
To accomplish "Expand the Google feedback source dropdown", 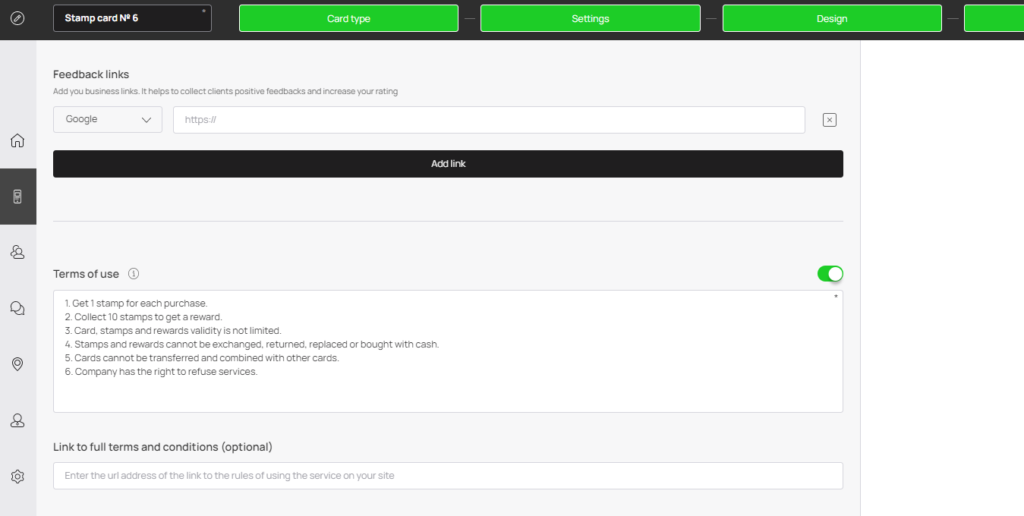I will tap(108, 120).
